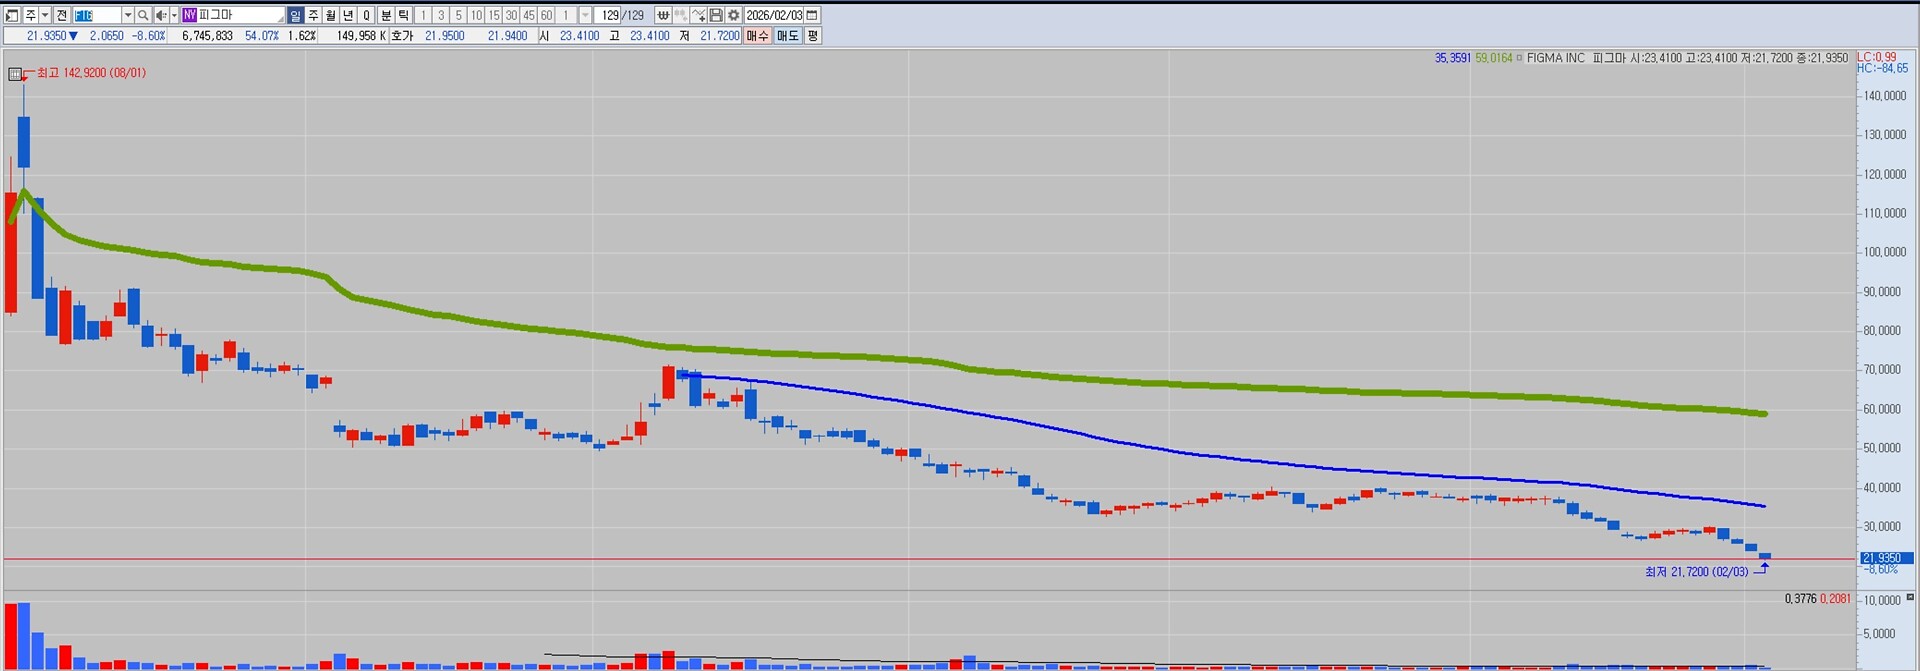Click the custom interval input showing 1
This screenshot has width=1920, height=671.
tap(566, 15)
